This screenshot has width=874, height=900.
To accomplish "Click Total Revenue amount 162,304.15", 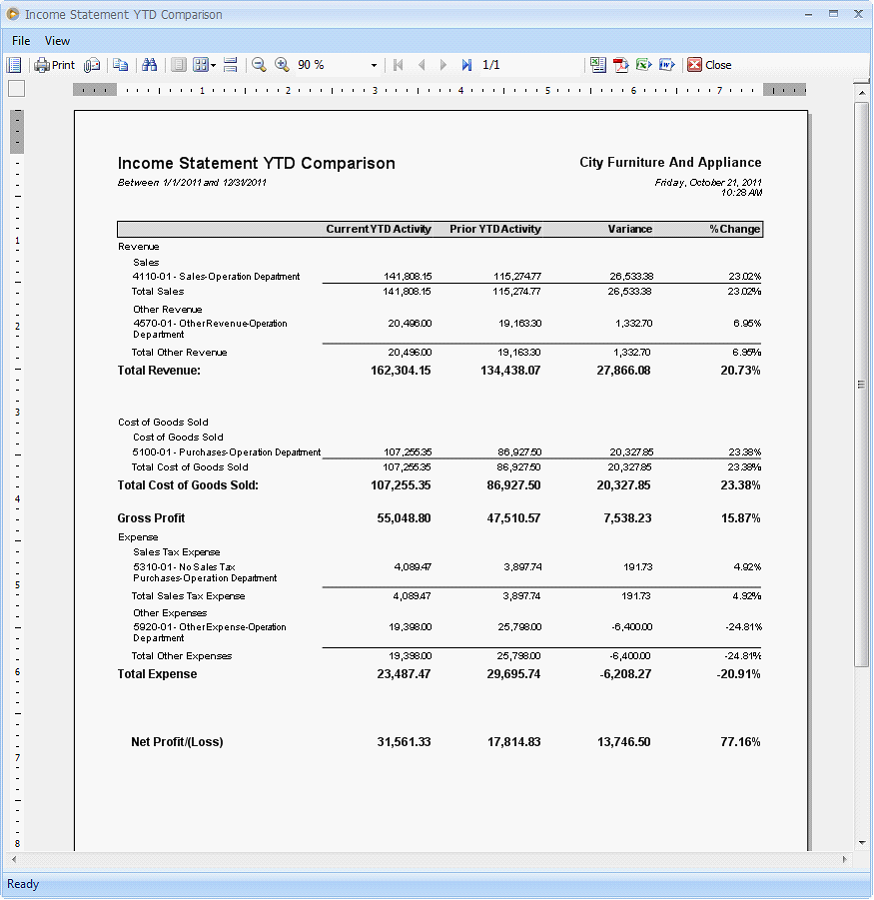I will tap(401, 370).
